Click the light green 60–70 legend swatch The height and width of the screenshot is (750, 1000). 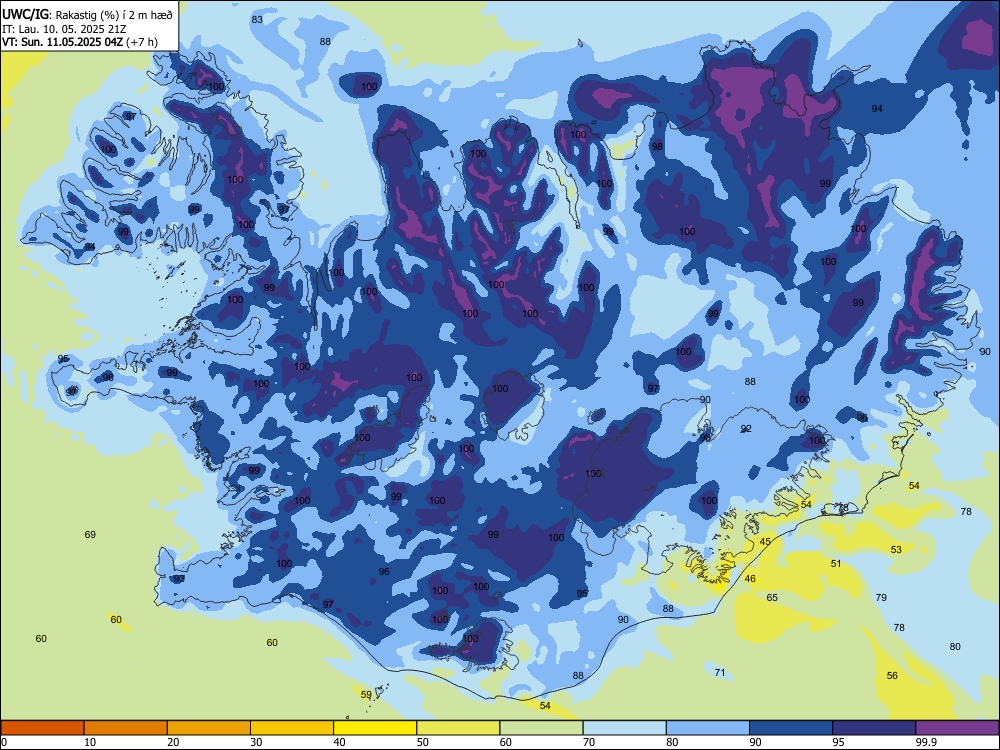coord(541,728)
